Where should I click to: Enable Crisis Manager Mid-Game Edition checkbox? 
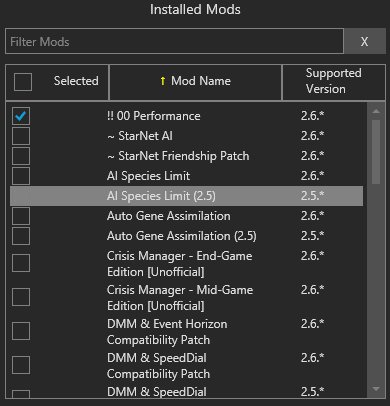21,297
